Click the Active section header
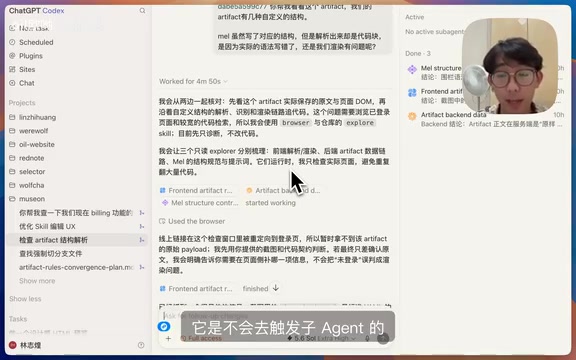The height and width of the screenshot is (360, 576). [414, 17]
